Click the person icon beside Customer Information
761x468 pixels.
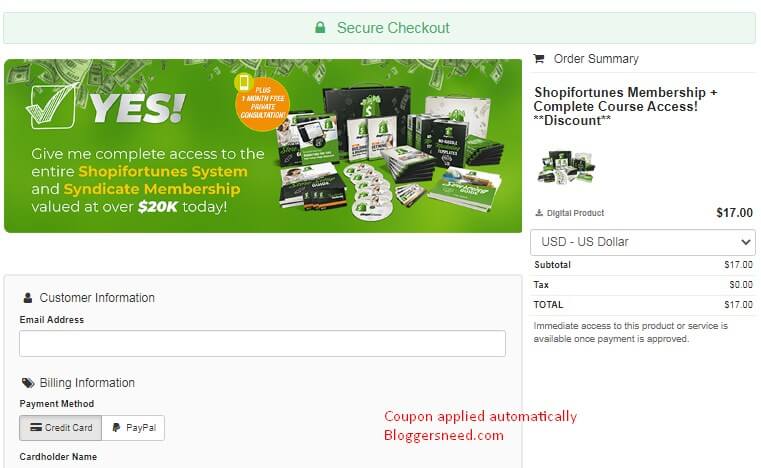(28, 298)
